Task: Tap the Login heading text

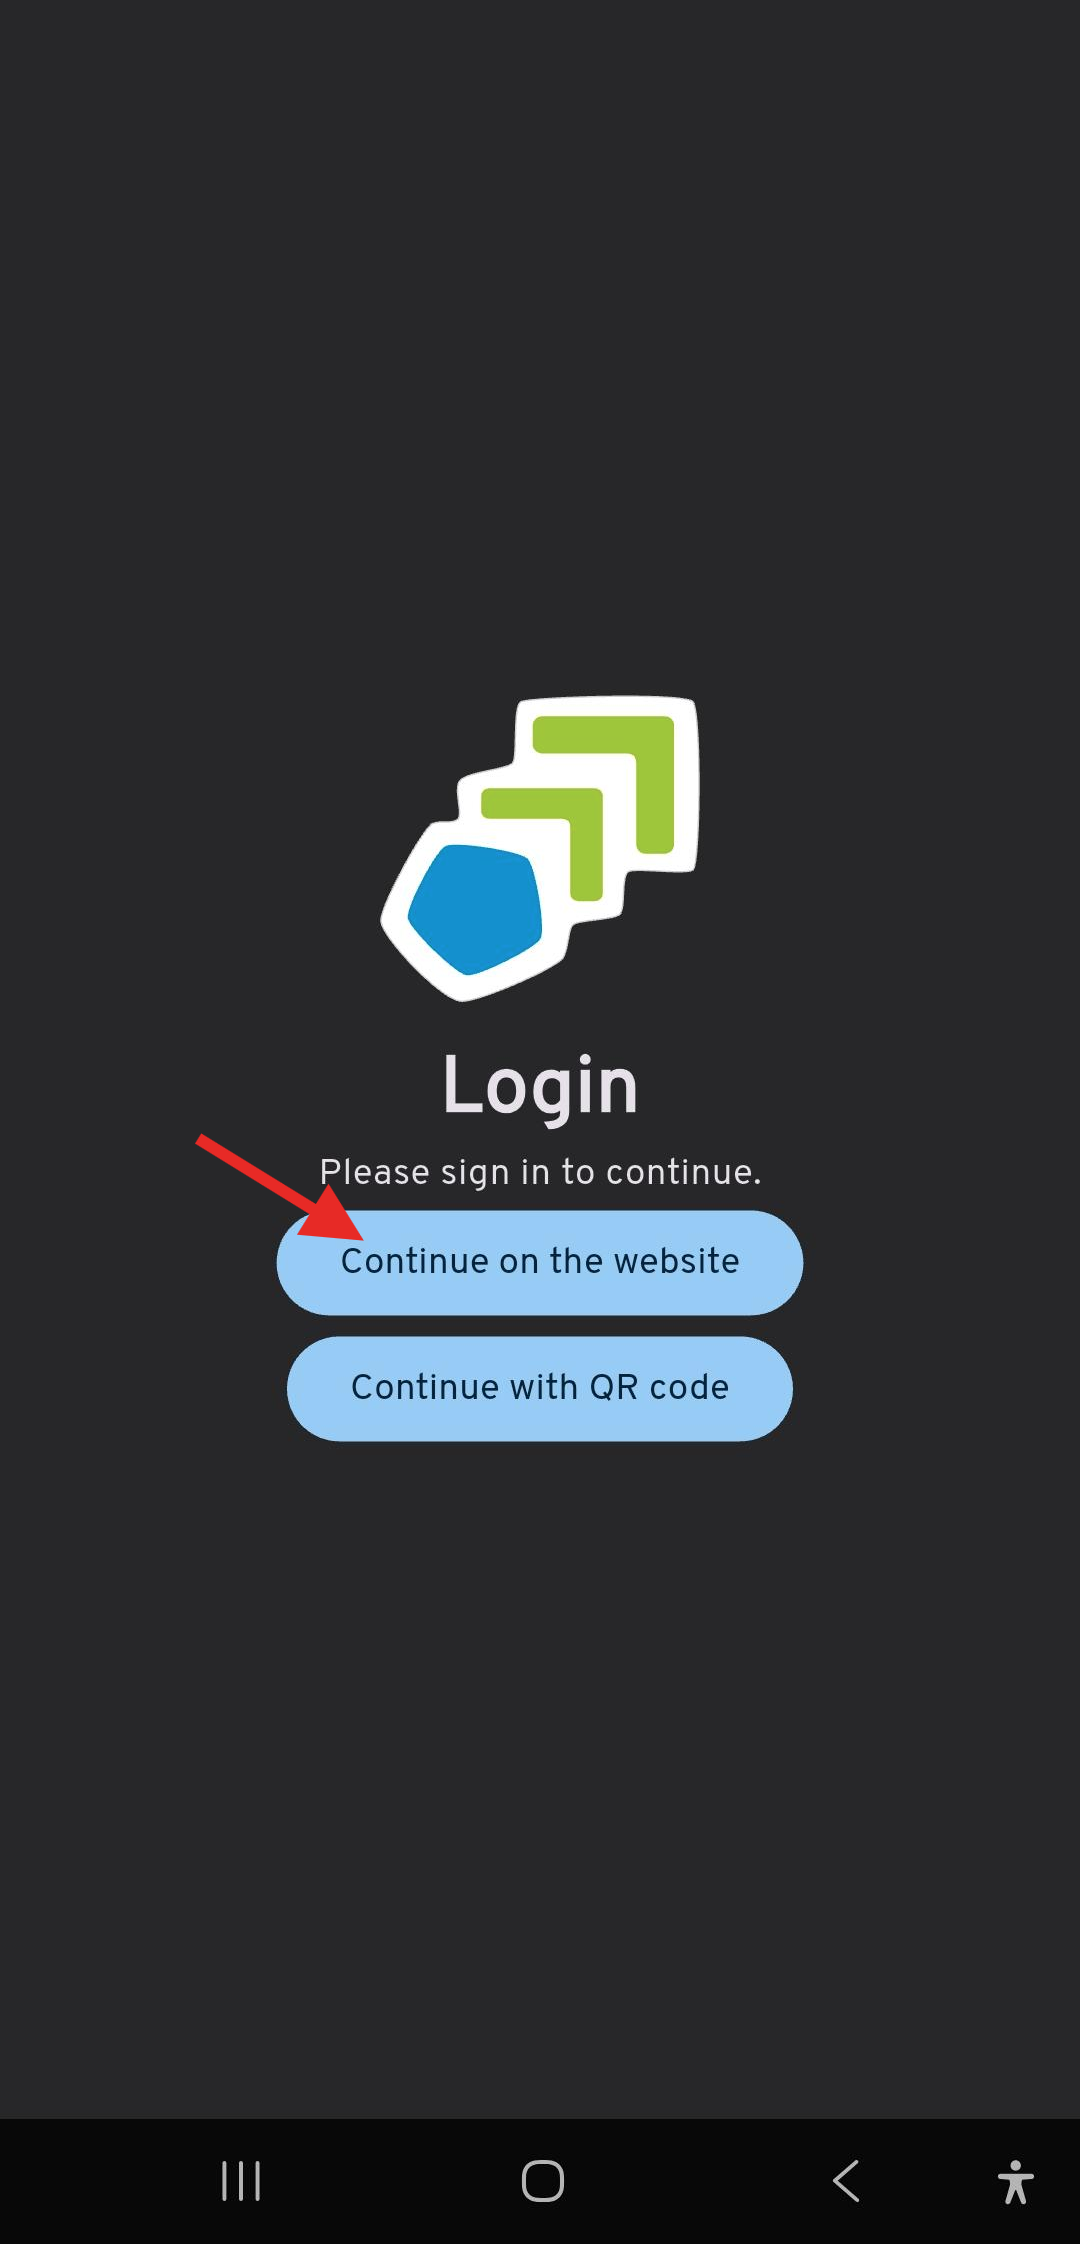Action: pos(540,1087)
